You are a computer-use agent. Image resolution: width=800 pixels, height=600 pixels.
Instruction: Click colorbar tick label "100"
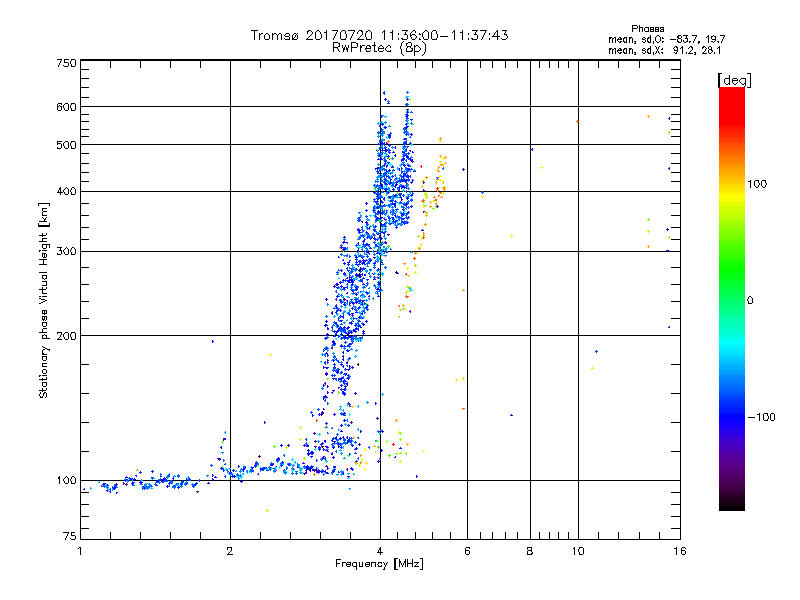point(757,184)
